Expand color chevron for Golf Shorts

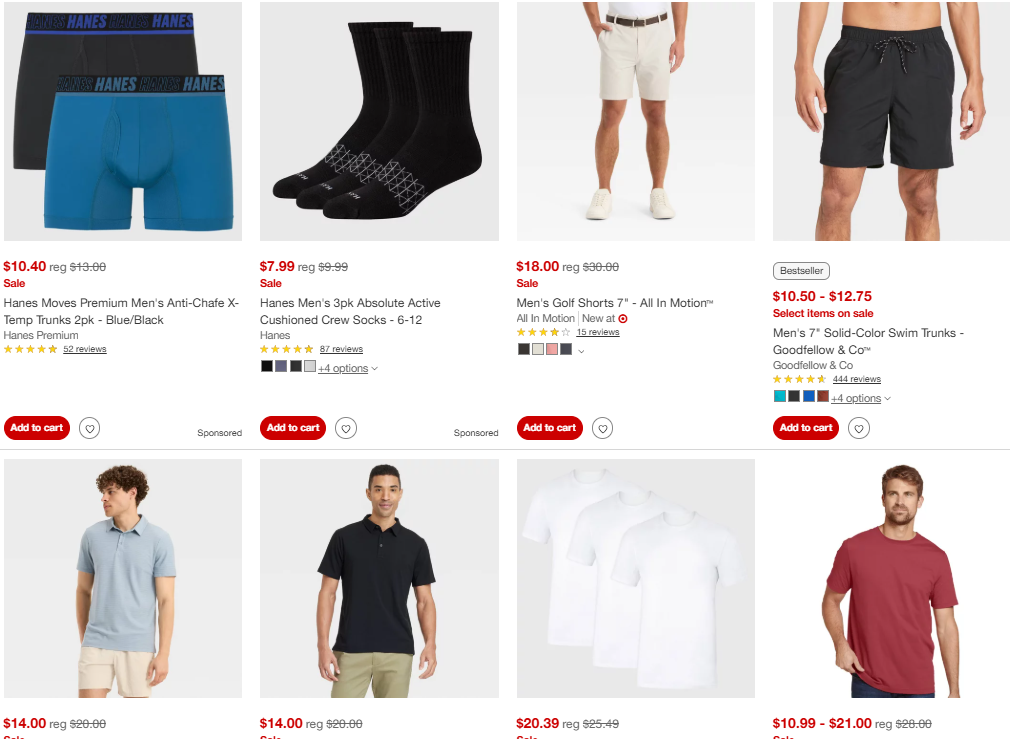coord(581,351)
